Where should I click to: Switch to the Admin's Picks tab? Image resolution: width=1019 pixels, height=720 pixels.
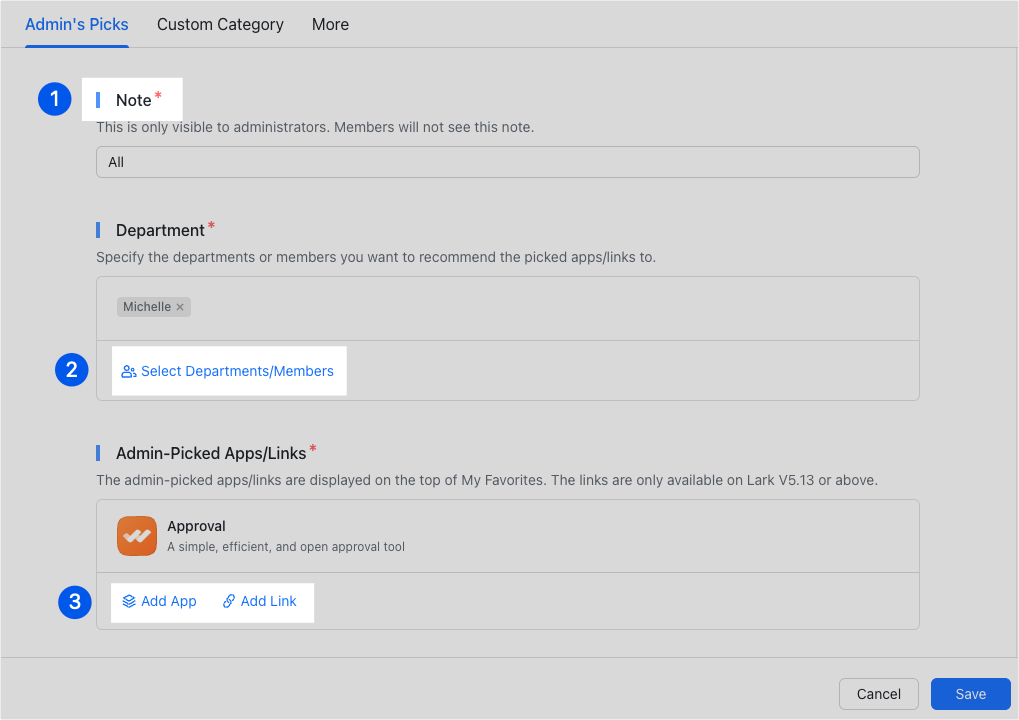(76, 24)
